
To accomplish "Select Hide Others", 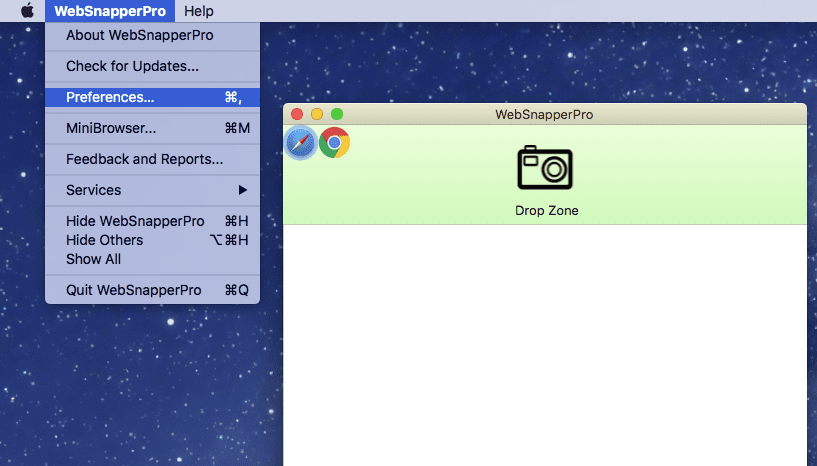I will (x=152, y=240).
